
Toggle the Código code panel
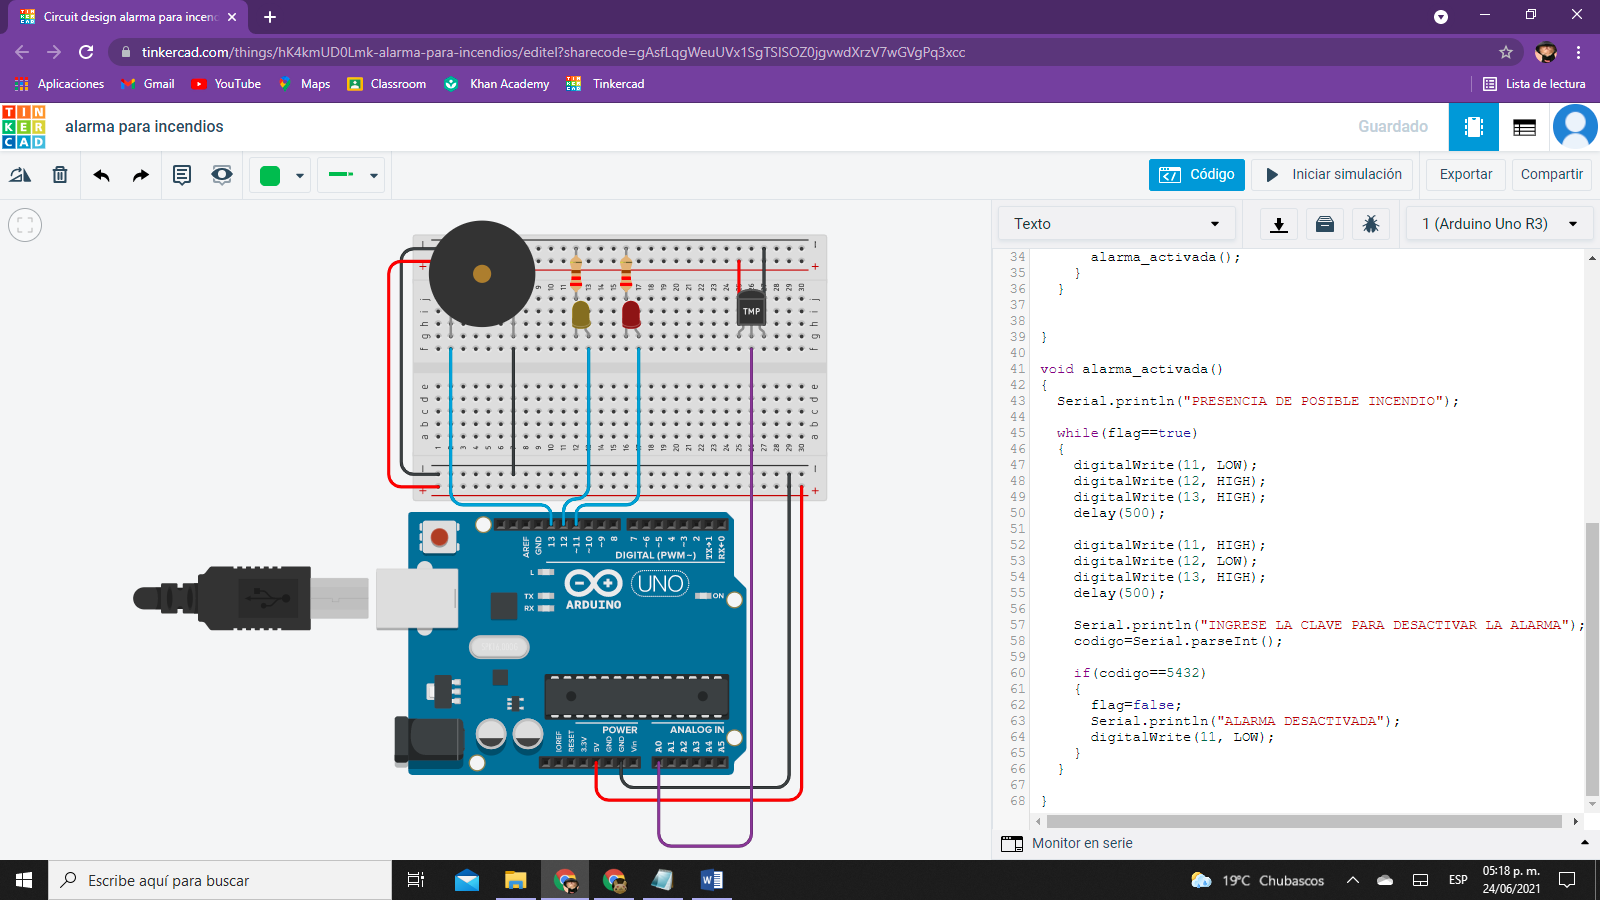[1197, 174]
